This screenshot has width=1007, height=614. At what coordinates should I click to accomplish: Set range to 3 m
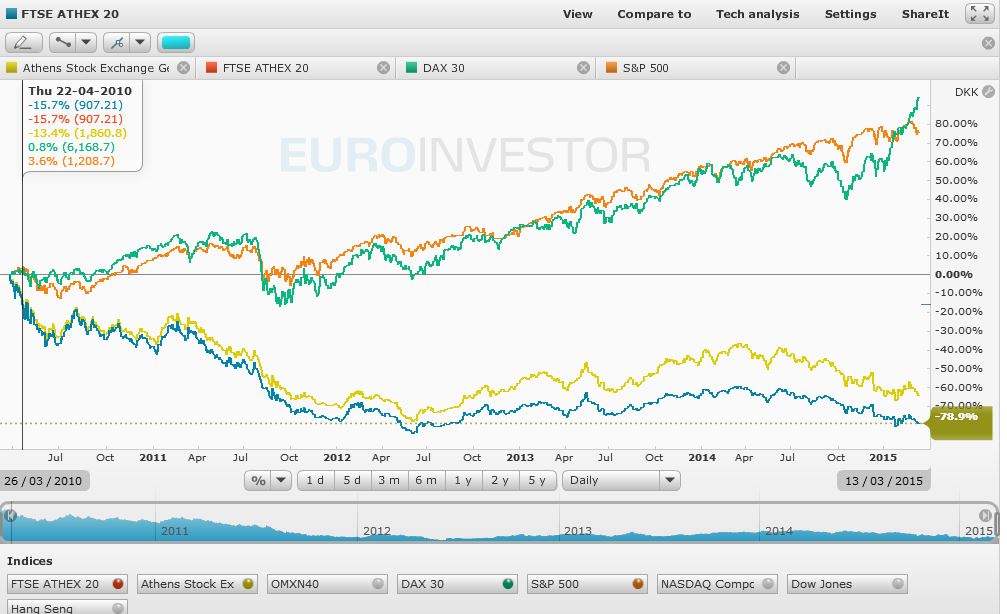[x=389, y=480]
